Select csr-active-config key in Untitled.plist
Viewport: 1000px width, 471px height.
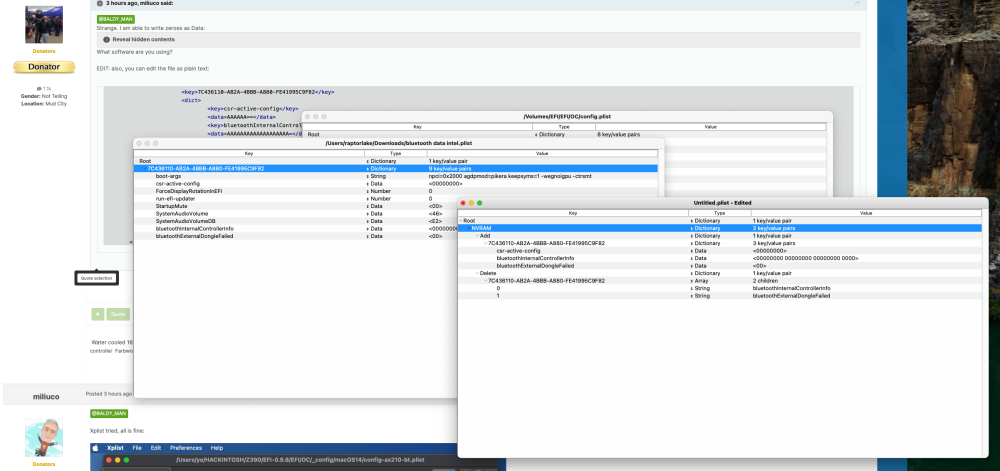point(518,250)
